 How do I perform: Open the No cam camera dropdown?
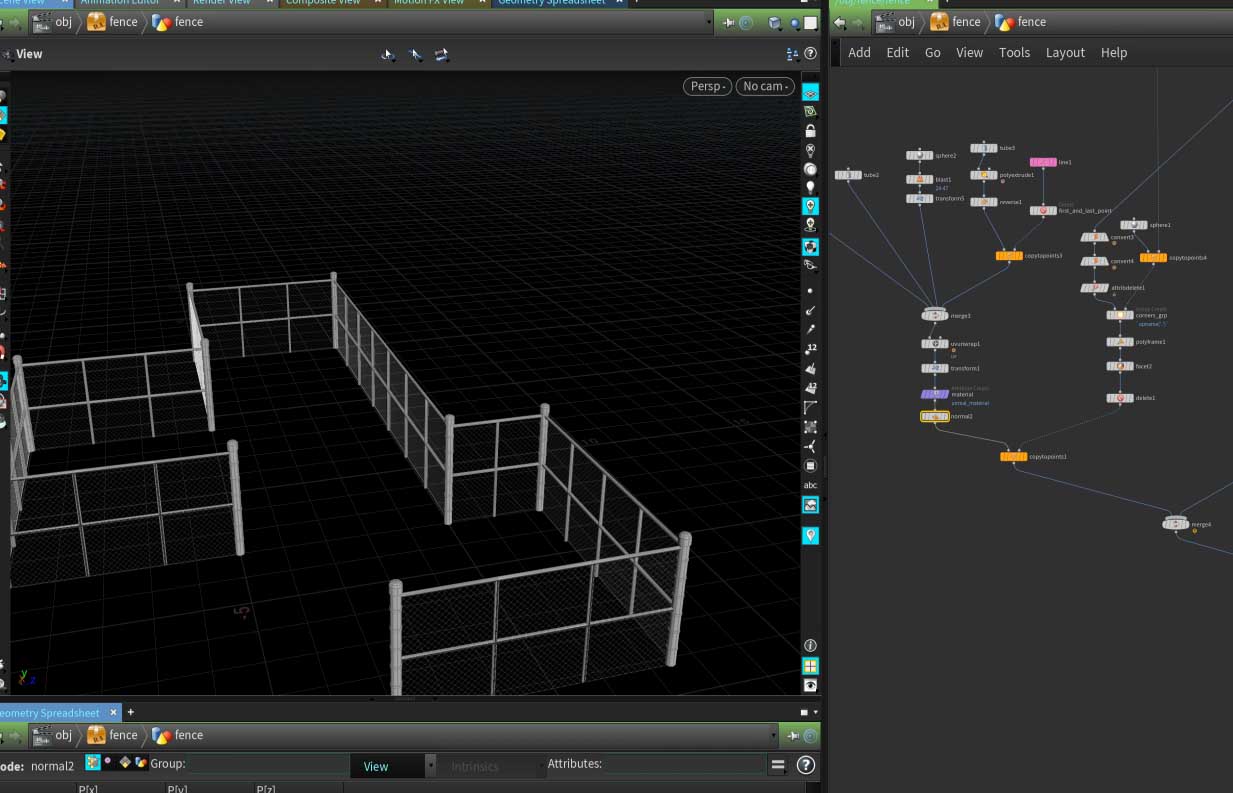765,86
